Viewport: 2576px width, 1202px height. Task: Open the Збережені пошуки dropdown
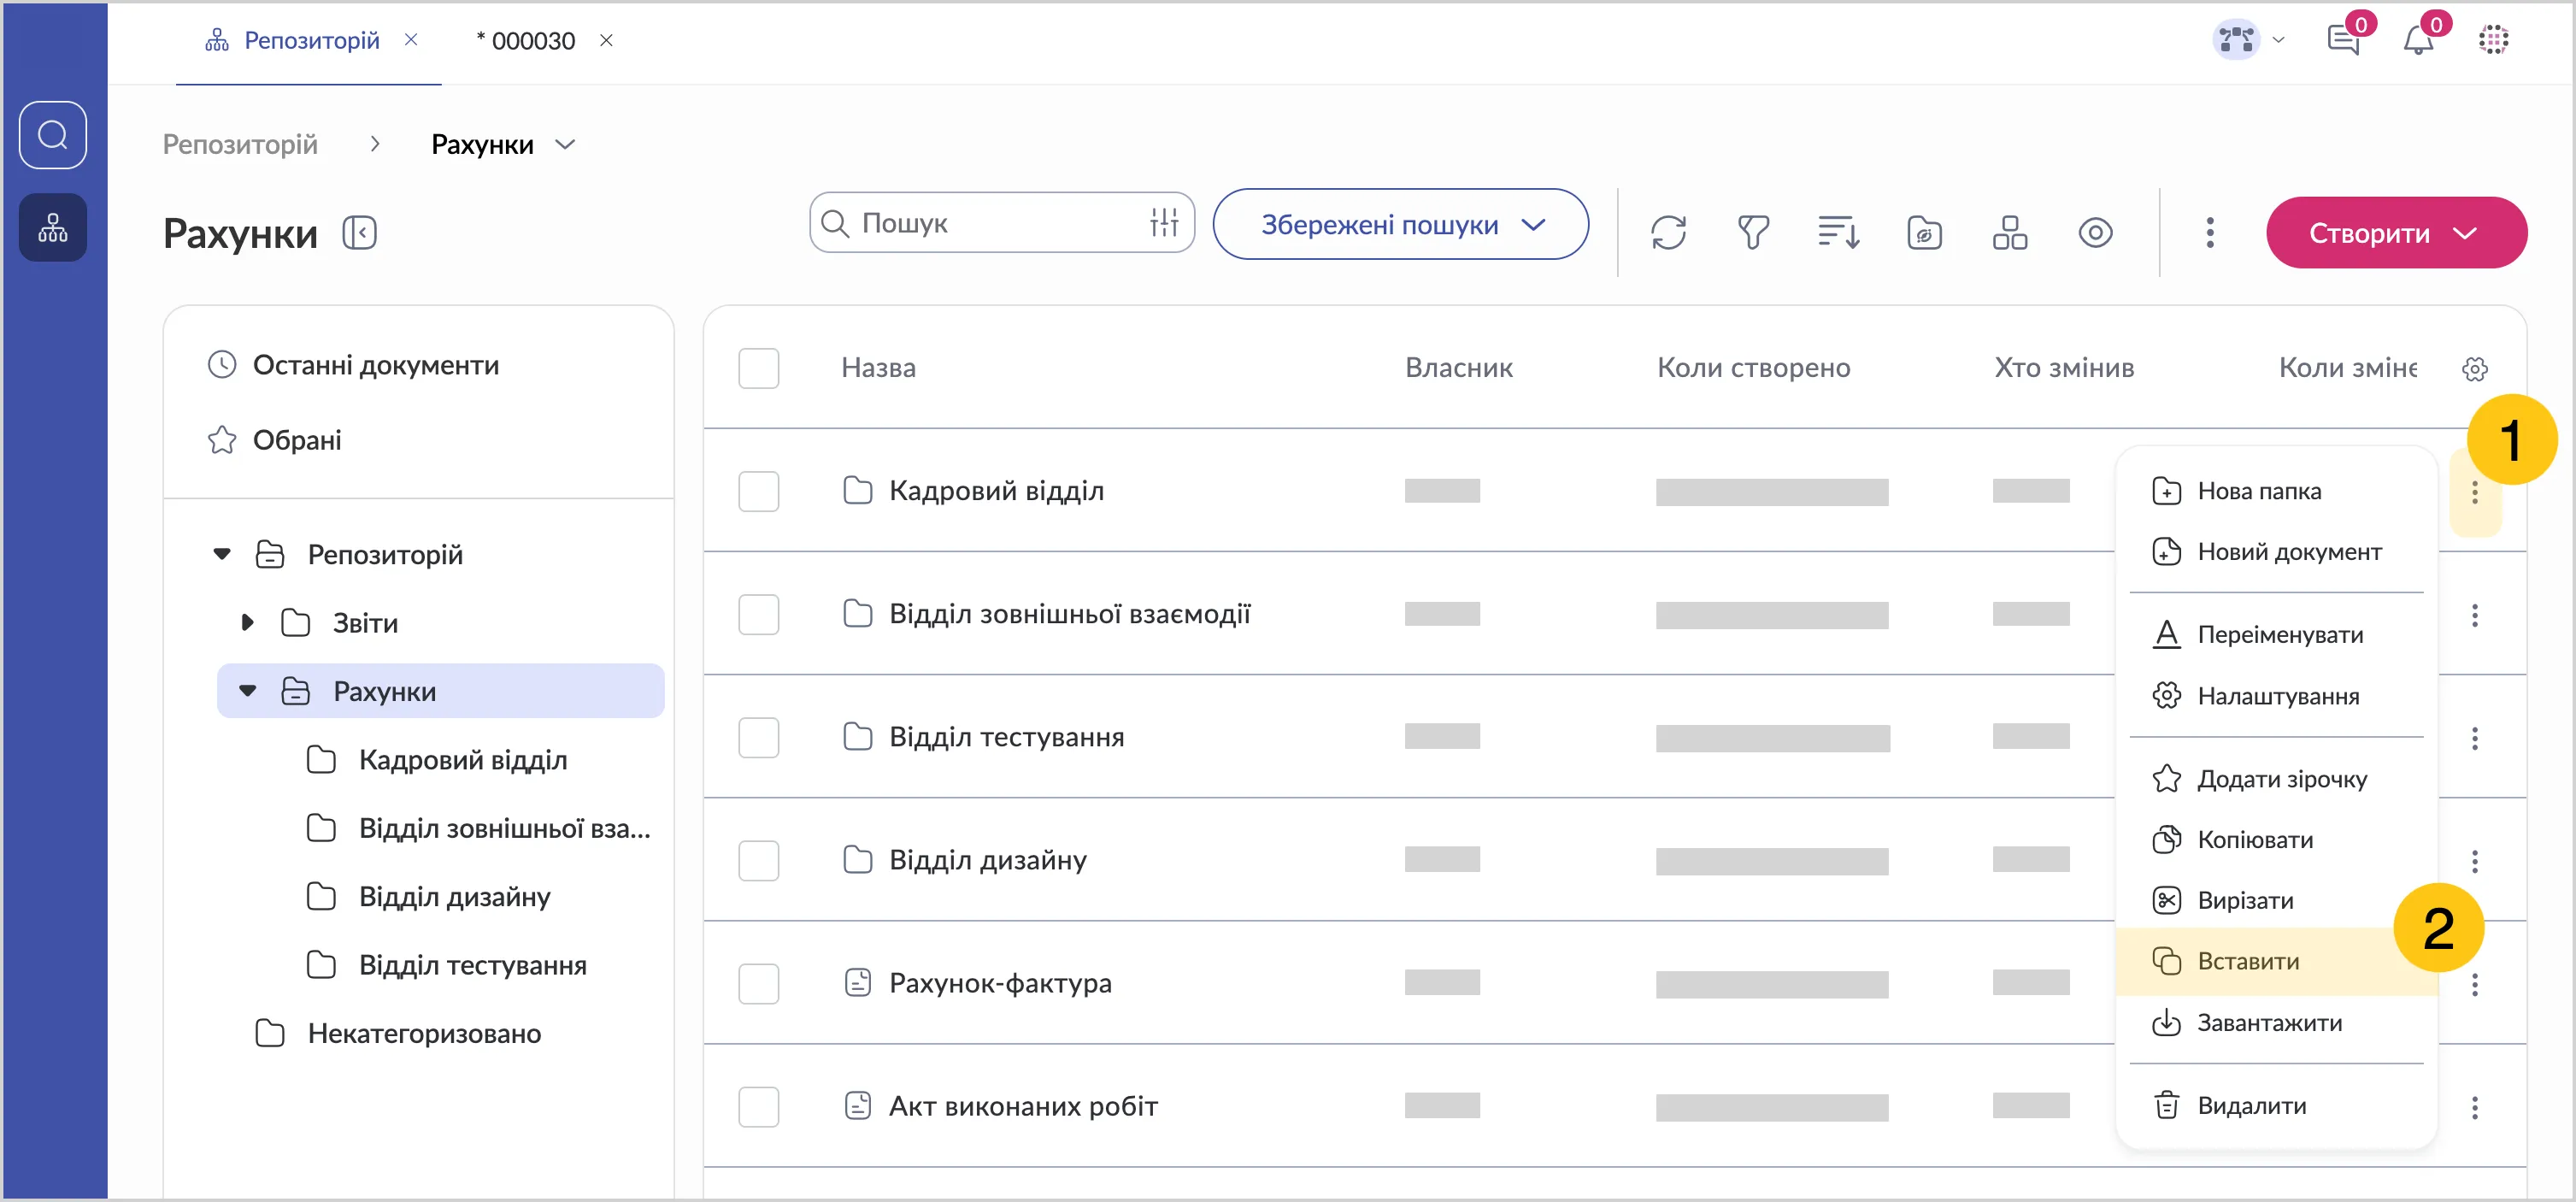click(x=1400, y=224)
